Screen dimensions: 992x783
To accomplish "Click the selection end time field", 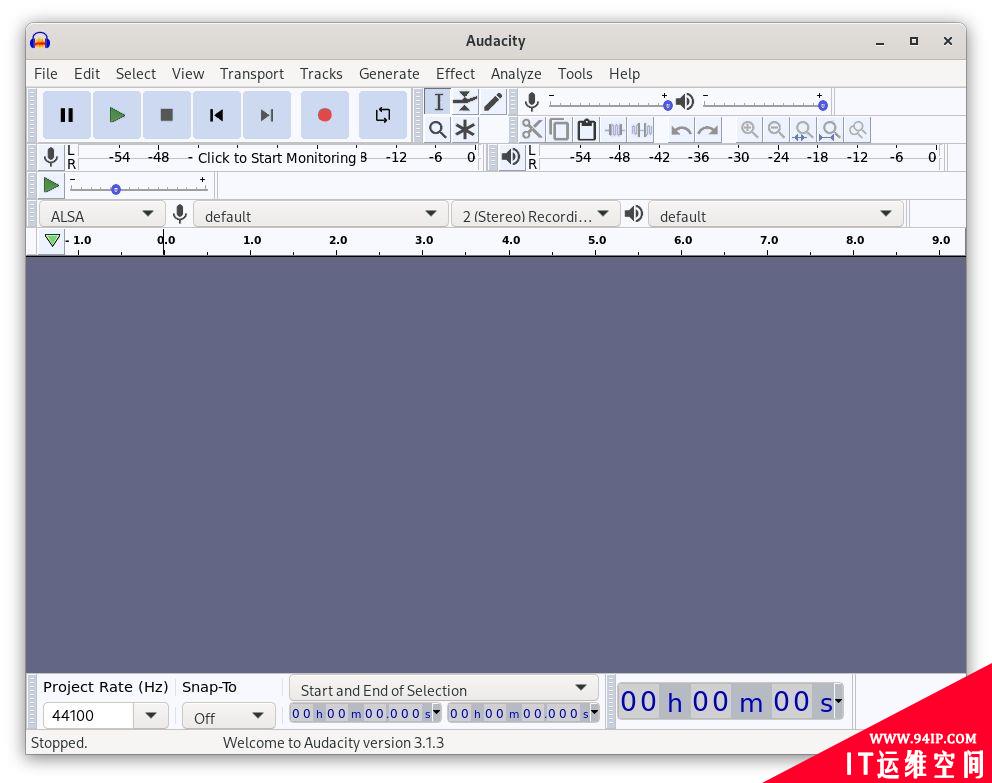I will pyautogui.click(x=519, y=713).
